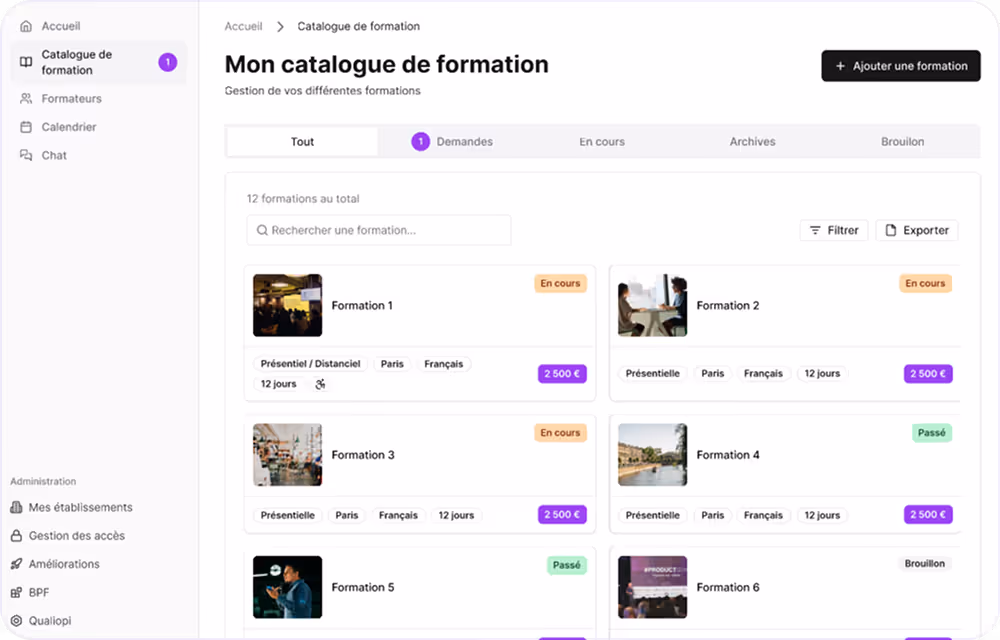Click the Formation 4 title

pyautogui.click(x=728, y=455)
